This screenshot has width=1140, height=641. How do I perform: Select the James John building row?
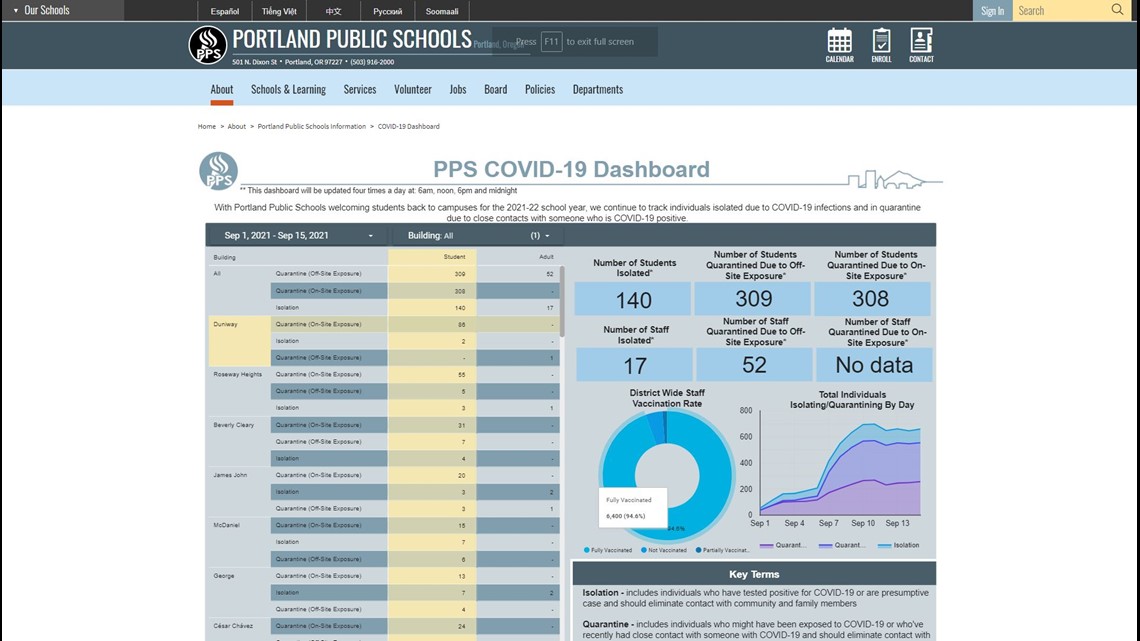coord(228,475)
